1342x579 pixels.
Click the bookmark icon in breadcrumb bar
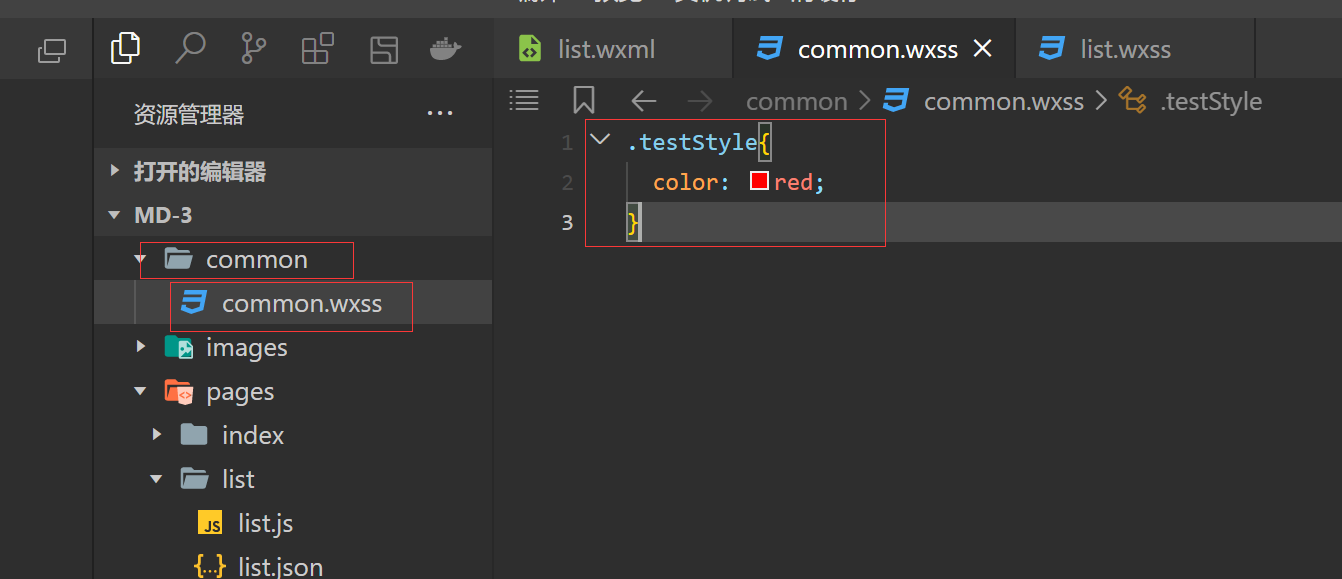click(x=584, y=100)
